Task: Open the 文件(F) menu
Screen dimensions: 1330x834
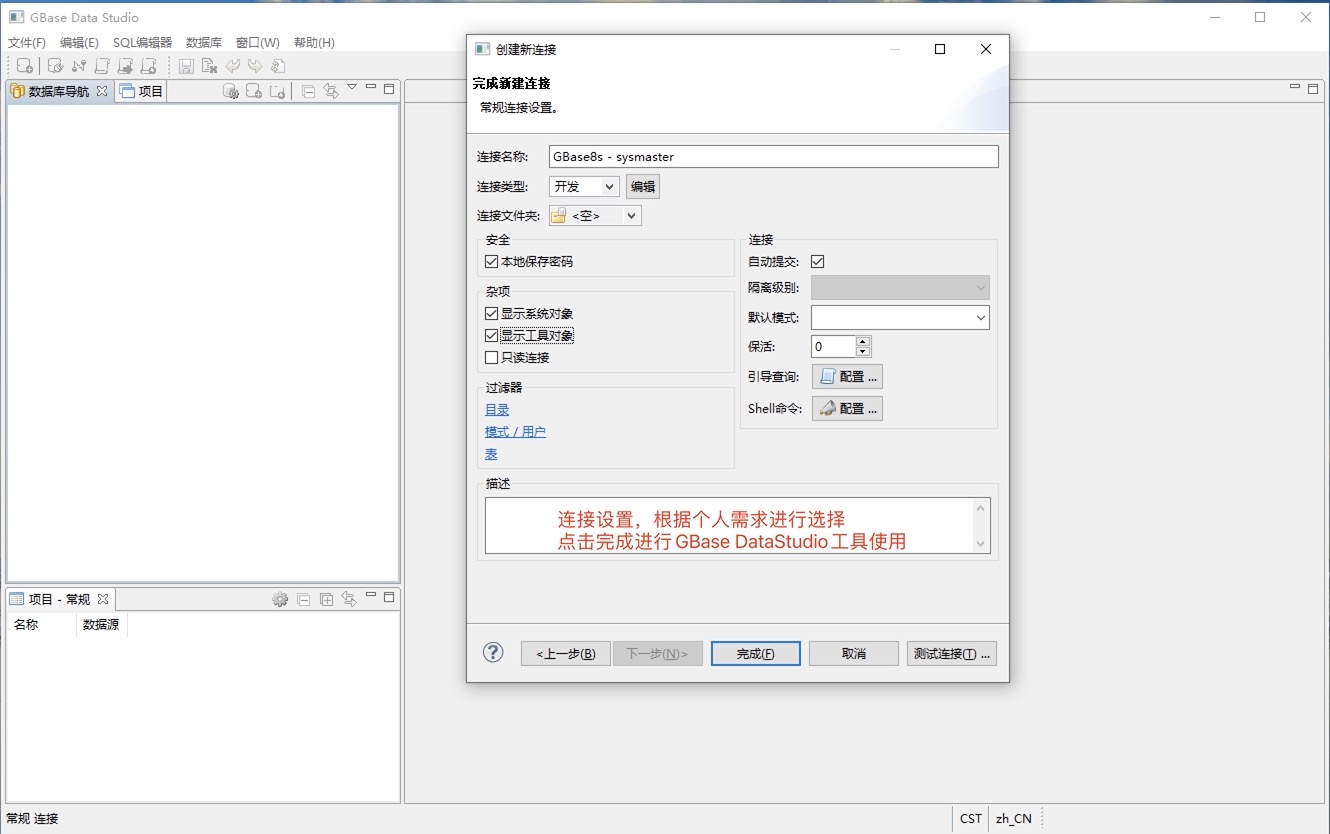Action: coord(27,43)
